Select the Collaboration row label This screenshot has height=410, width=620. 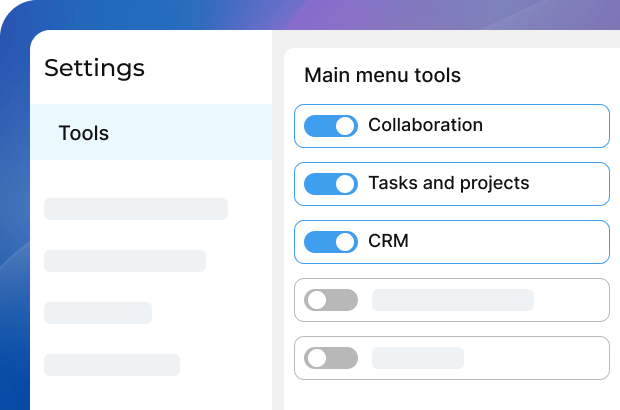click(425, 125)
